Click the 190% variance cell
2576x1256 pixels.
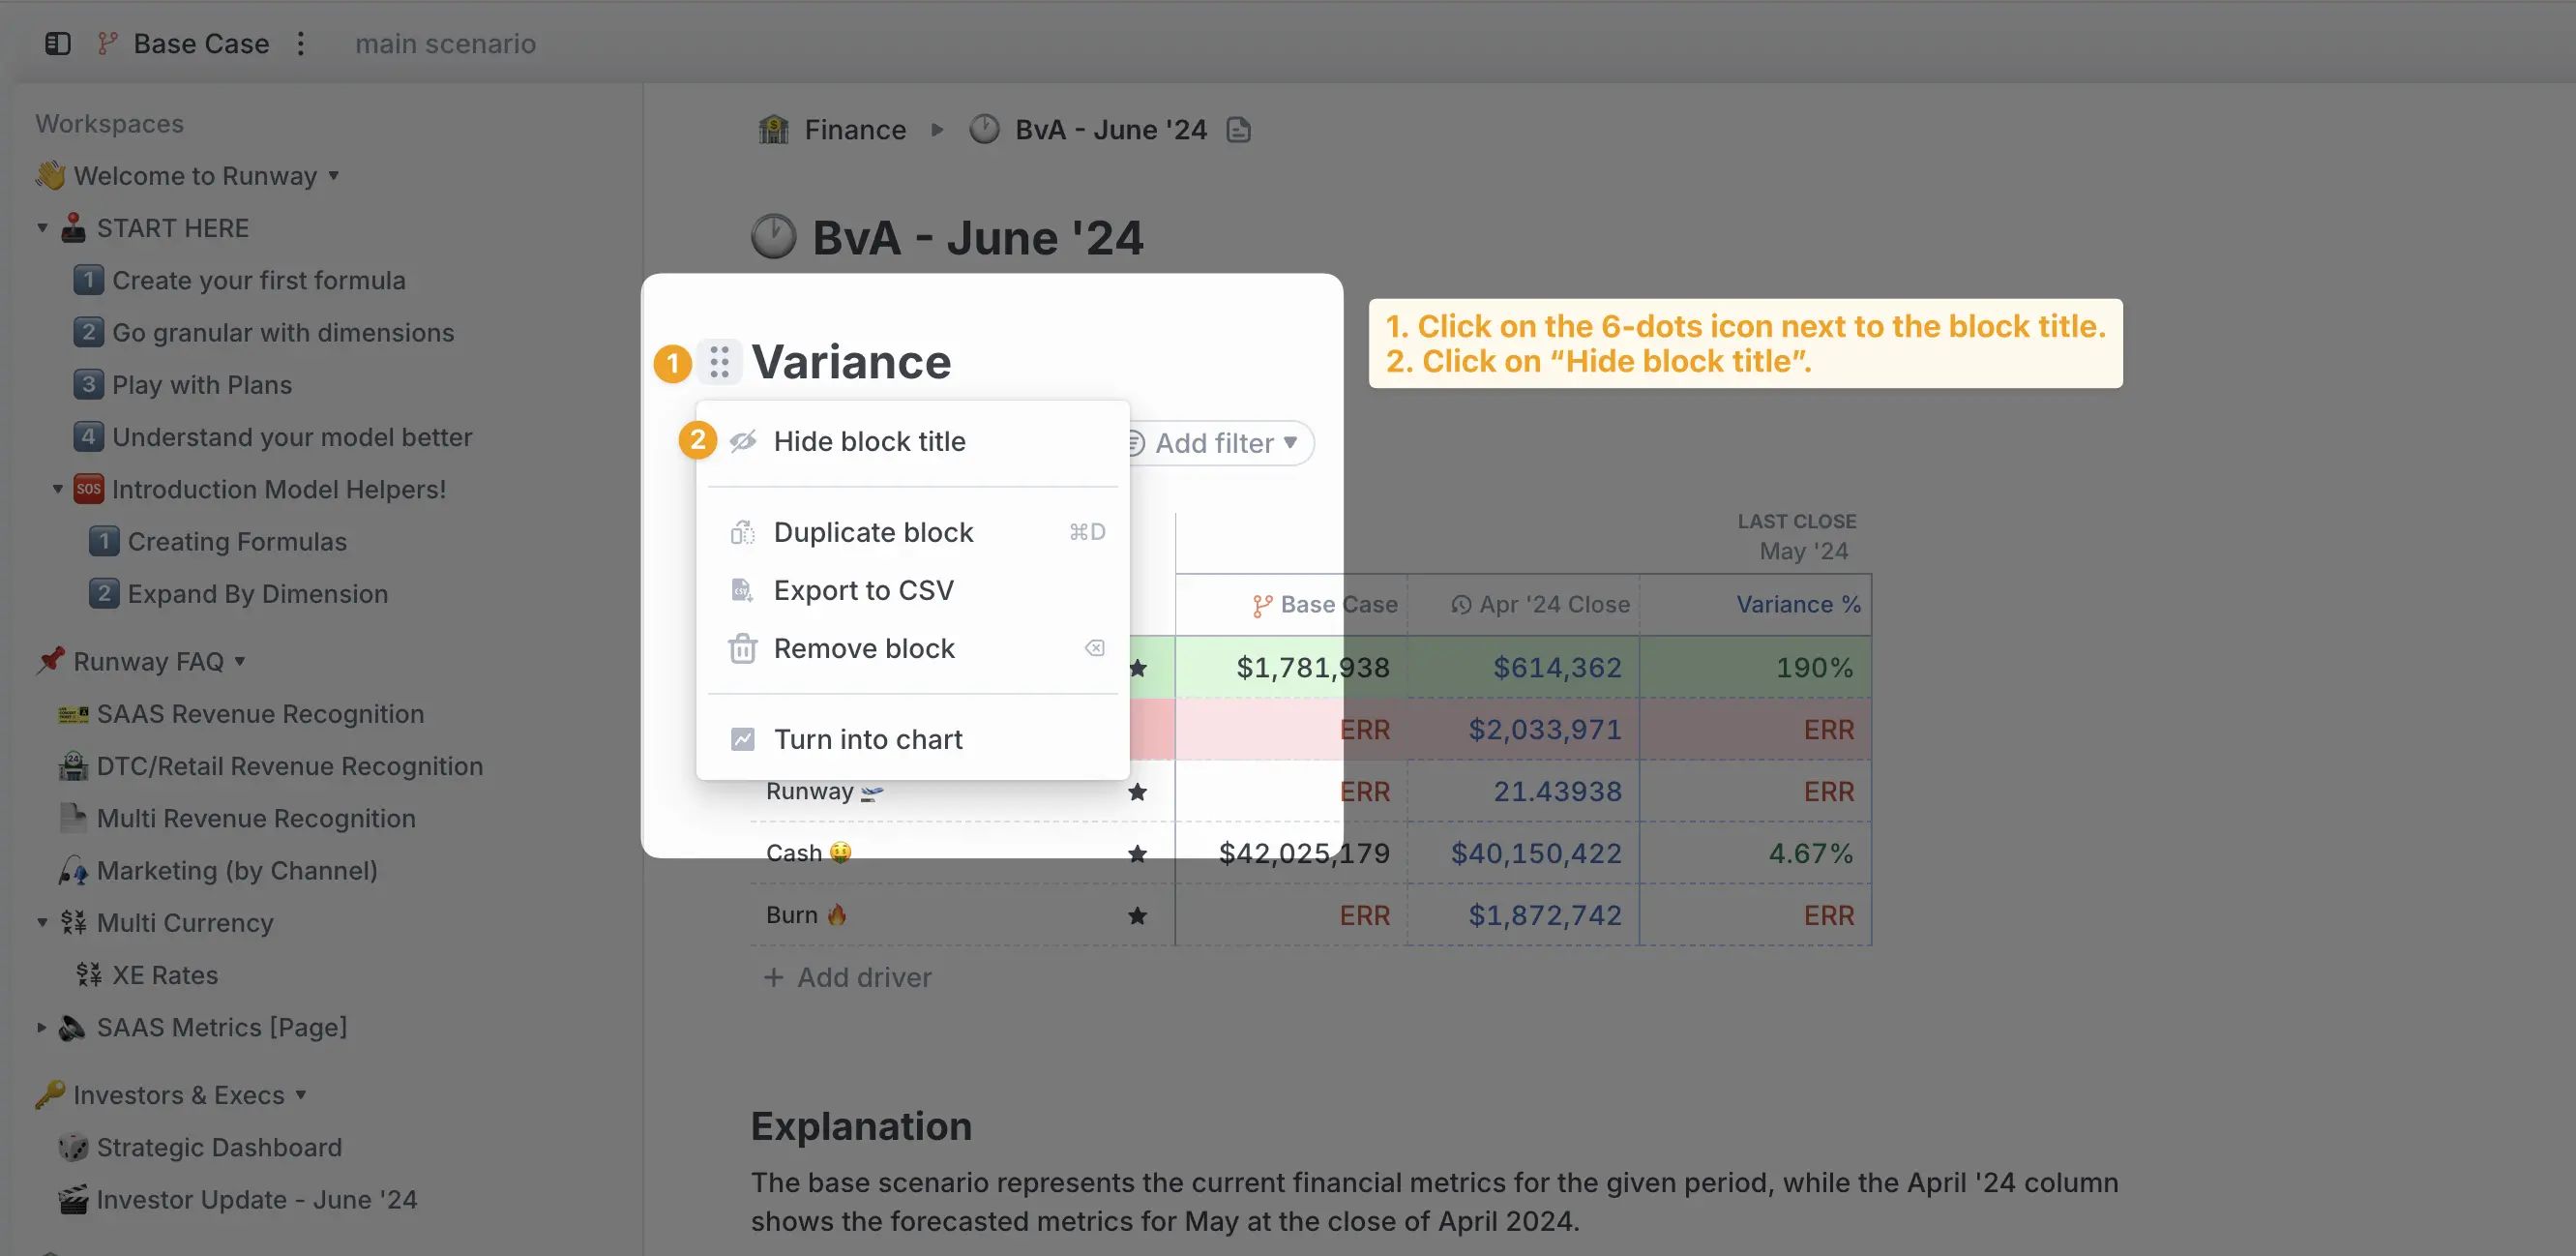(1756, 667)
